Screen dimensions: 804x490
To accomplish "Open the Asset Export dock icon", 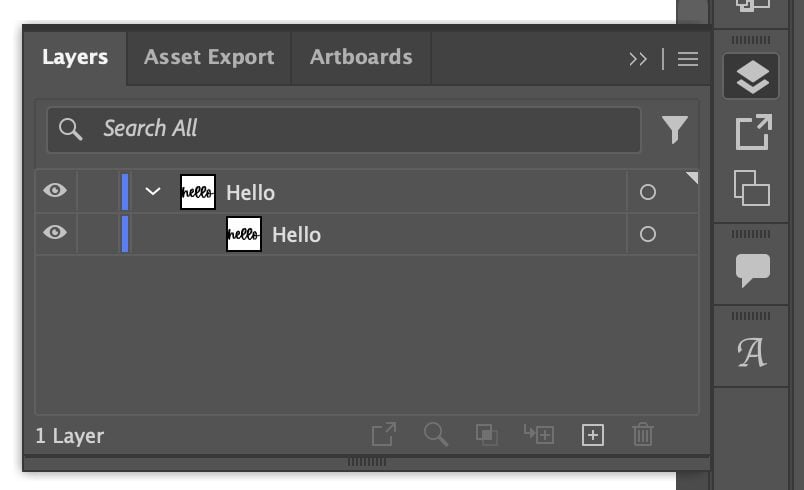I will pos(753,132).
